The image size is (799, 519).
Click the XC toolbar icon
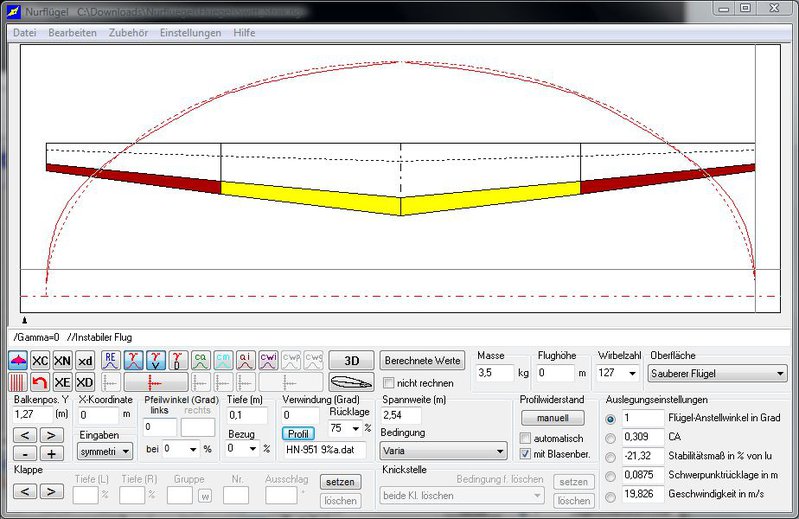click(x=40, y=360)
